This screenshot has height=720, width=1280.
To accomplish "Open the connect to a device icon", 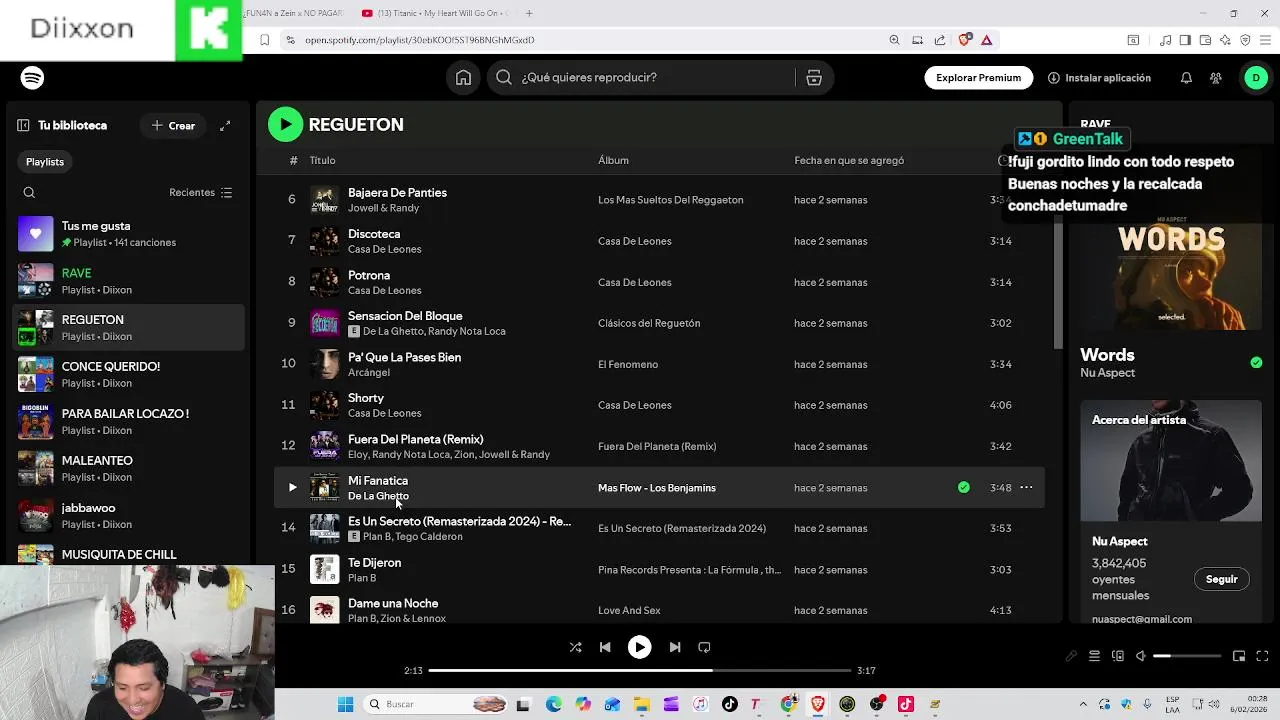I will (x=1118, y=656).
